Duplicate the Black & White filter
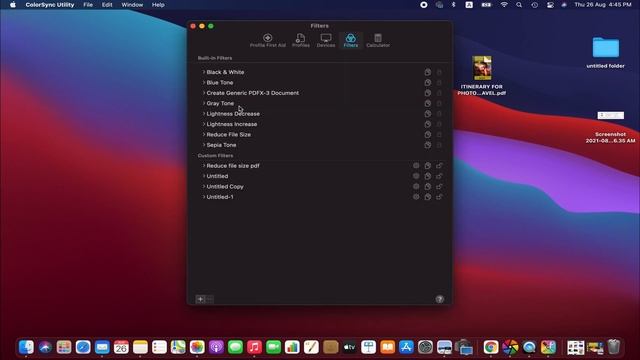Image resolution: width=640 pixels, height=360 pixels. (x=427, y=72)
